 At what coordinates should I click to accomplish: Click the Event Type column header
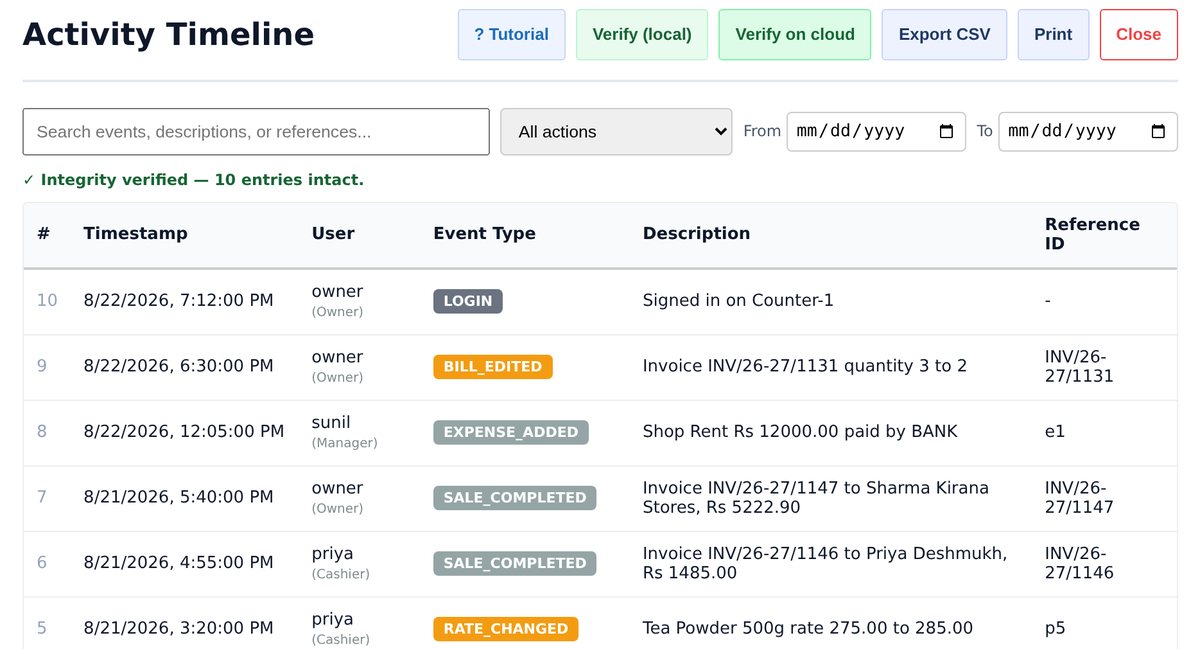coord(484,233)
